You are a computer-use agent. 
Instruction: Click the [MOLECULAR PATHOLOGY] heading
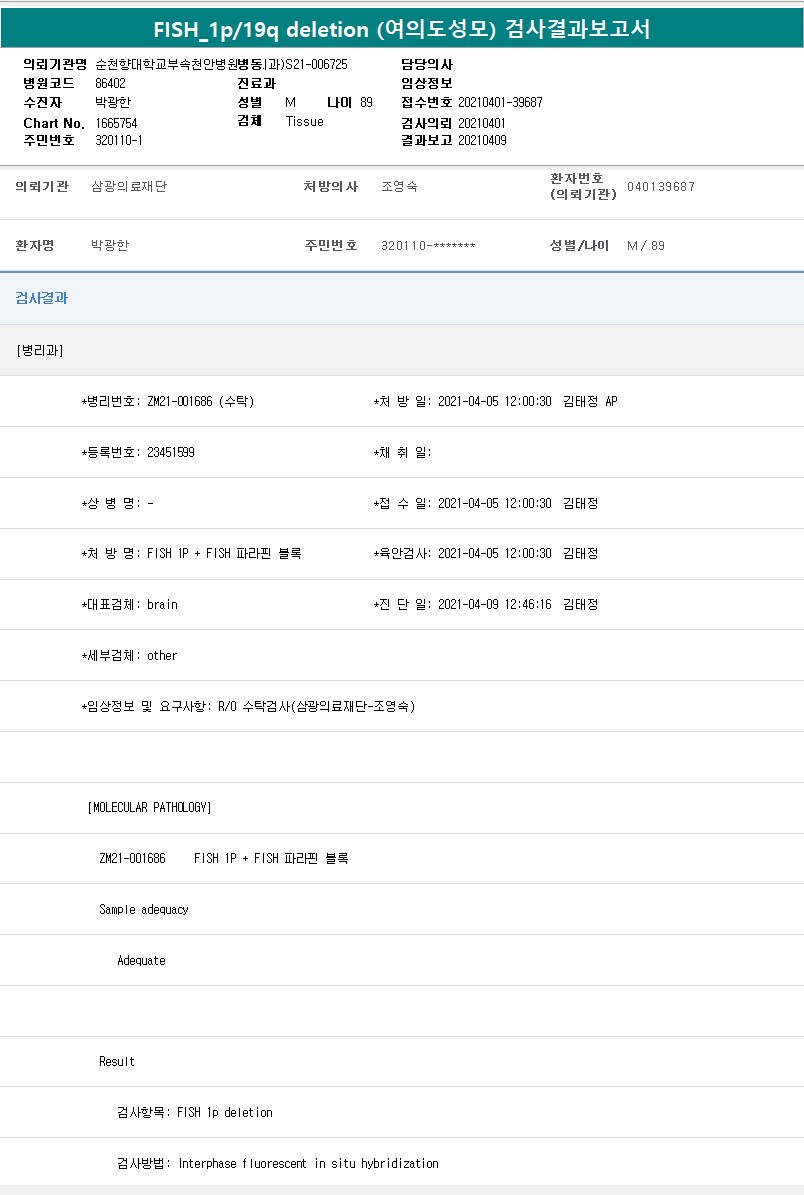(150, 808)
